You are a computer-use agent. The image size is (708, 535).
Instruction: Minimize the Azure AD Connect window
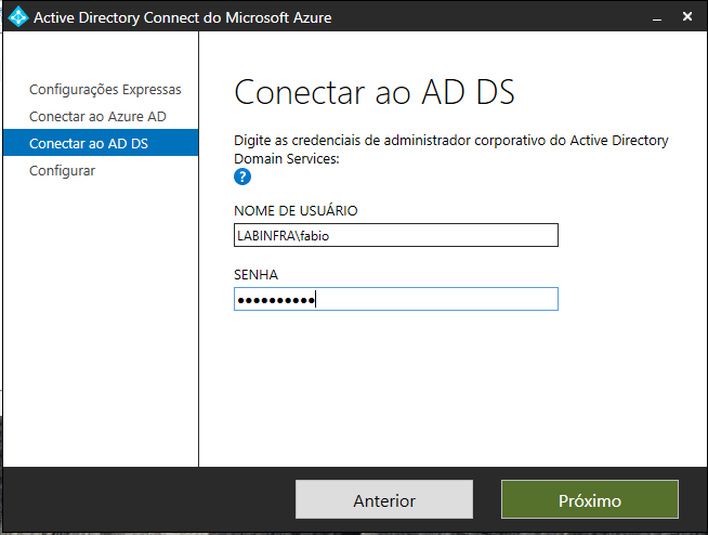tap(657, 18)
